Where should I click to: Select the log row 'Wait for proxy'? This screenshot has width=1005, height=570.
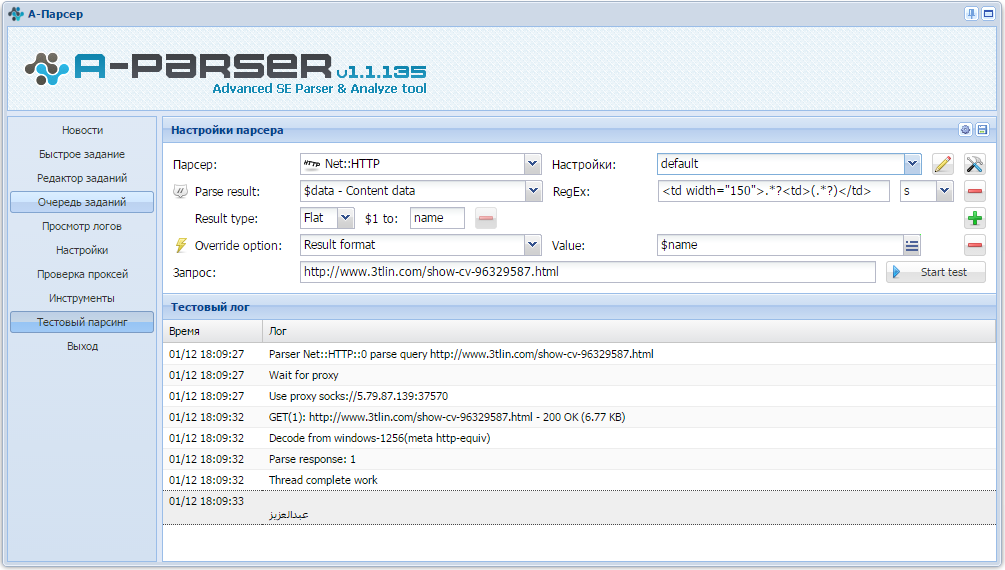[x=579, y=375]
